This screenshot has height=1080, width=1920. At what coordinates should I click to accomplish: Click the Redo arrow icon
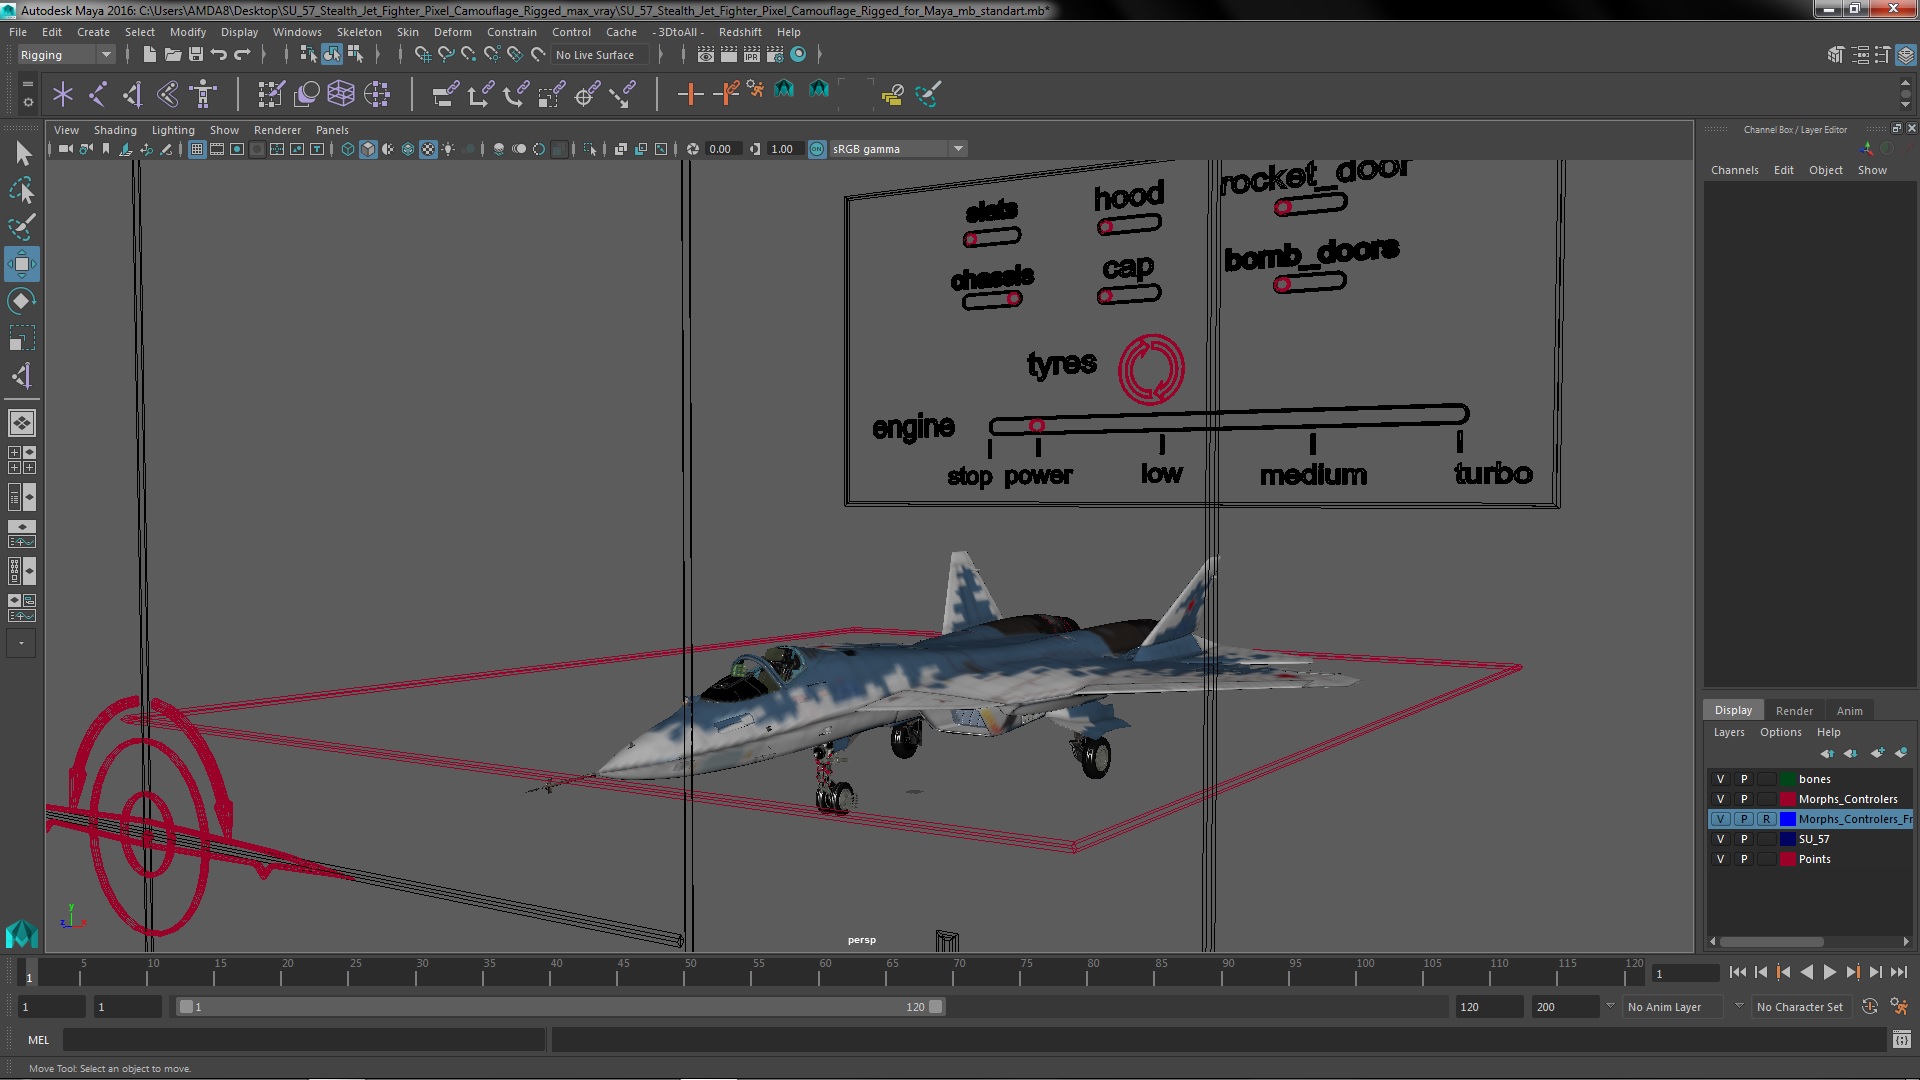pos(242,55)
